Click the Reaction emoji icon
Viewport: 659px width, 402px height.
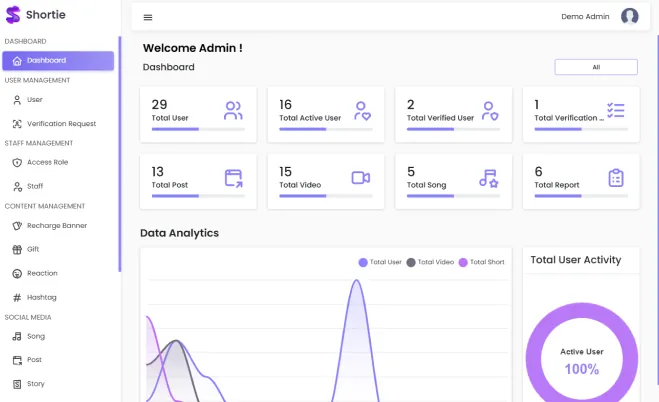click(17, 273)
